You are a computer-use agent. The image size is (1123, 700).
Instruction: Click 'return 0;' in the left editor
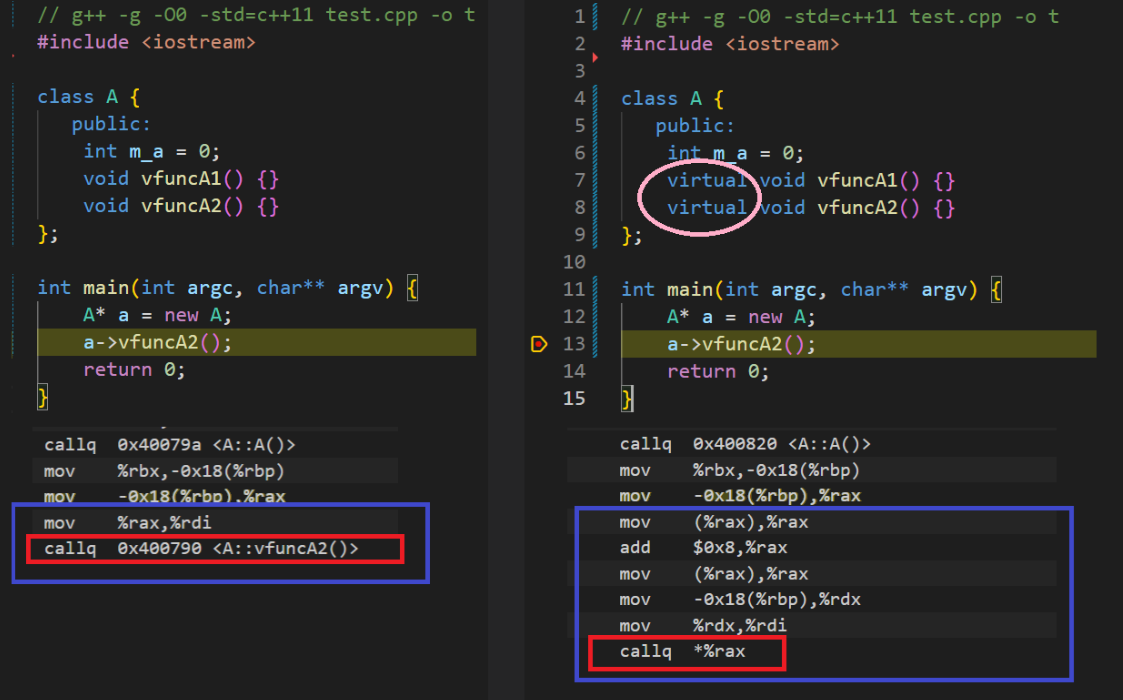134,370
